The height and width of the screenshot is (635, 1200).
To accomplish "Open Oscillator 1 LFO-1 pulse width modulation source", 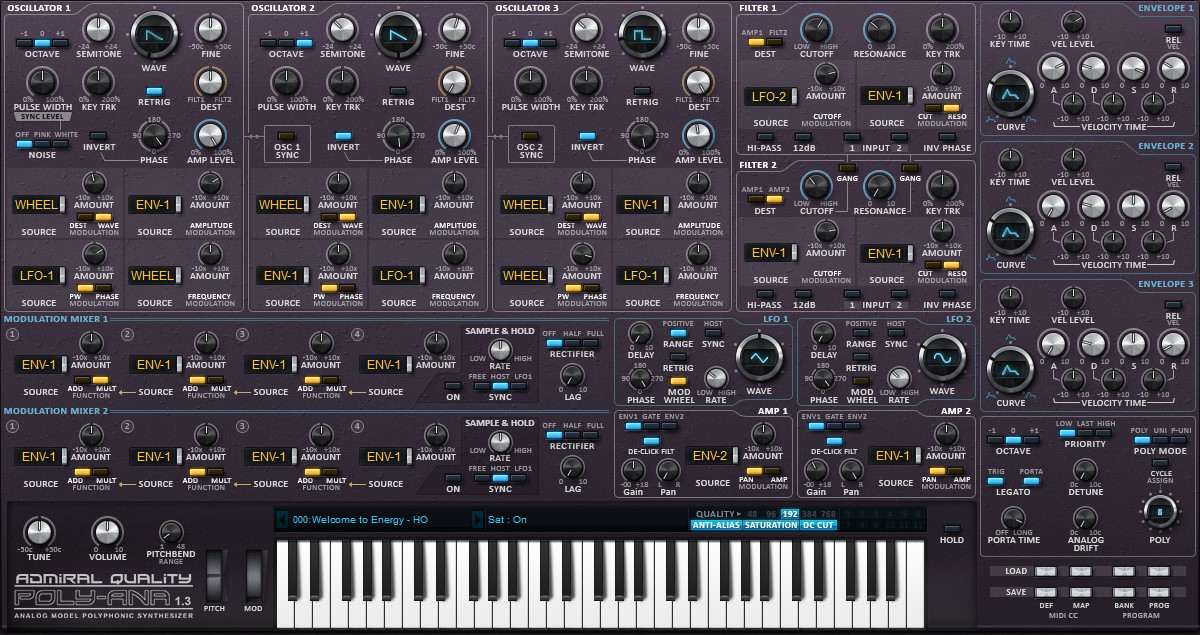I will pyautogui.click(x=41, y=275).
